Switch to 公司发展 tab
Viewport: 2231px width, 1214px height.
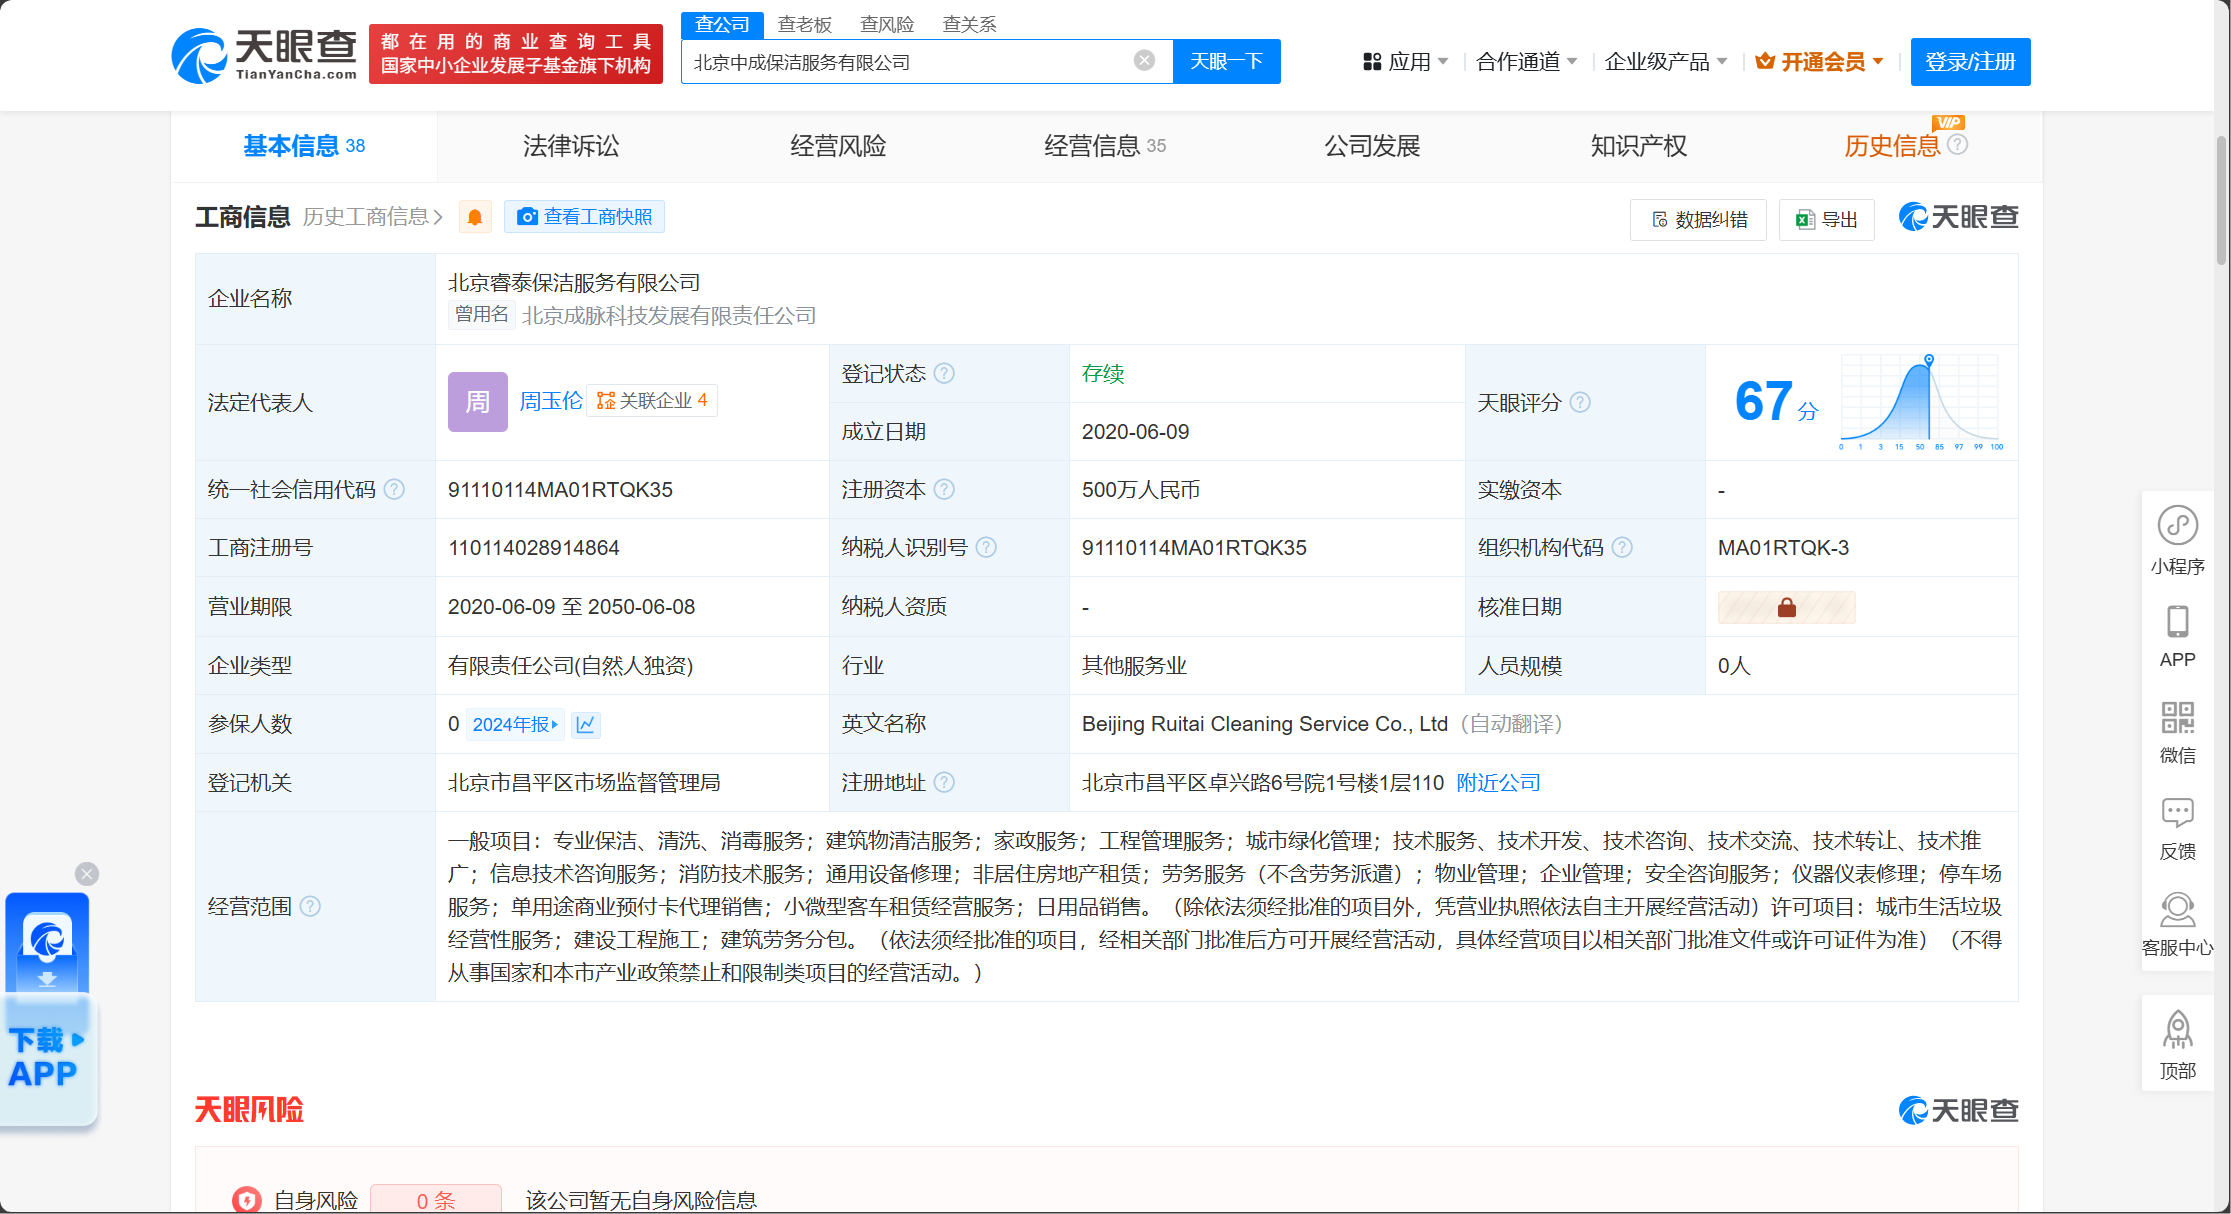coord(1372,146)
